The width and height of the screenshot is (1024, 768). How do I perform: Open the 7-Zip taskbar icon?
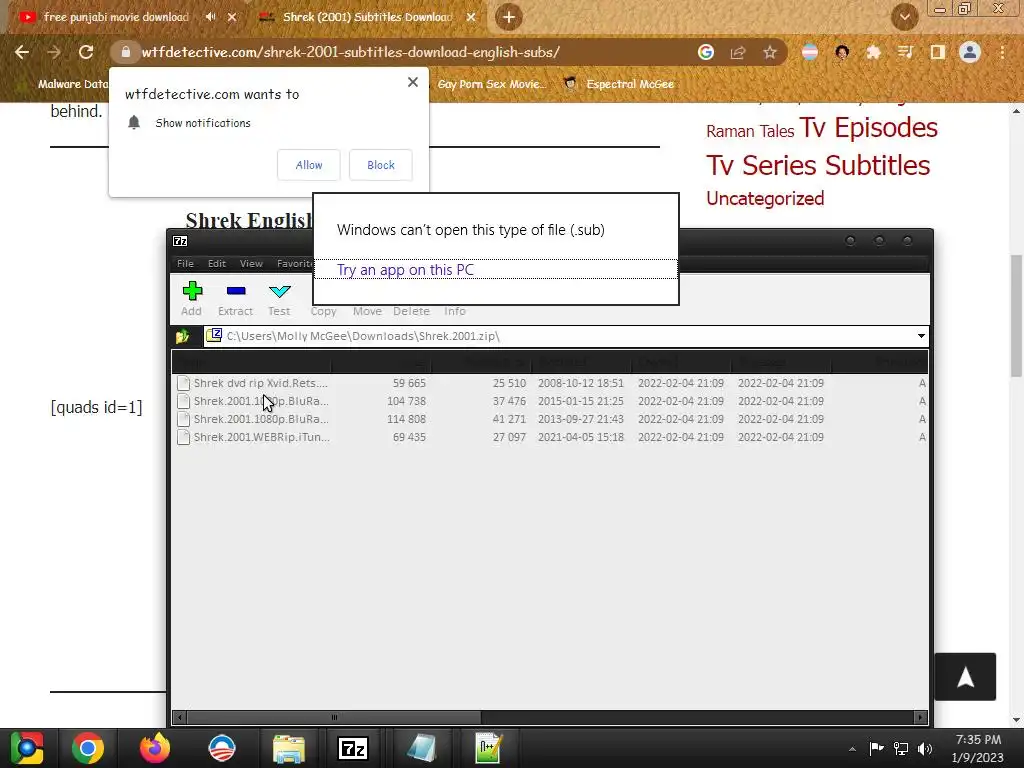(353, 748)
